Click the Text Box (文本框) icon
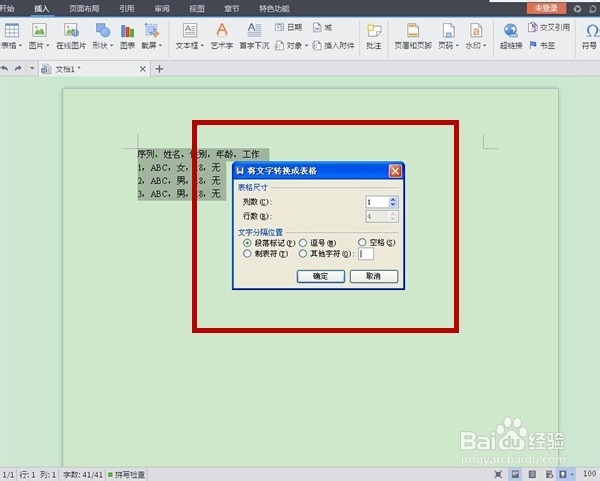Screen dimensions: 600x481 (x=190, y=31)
